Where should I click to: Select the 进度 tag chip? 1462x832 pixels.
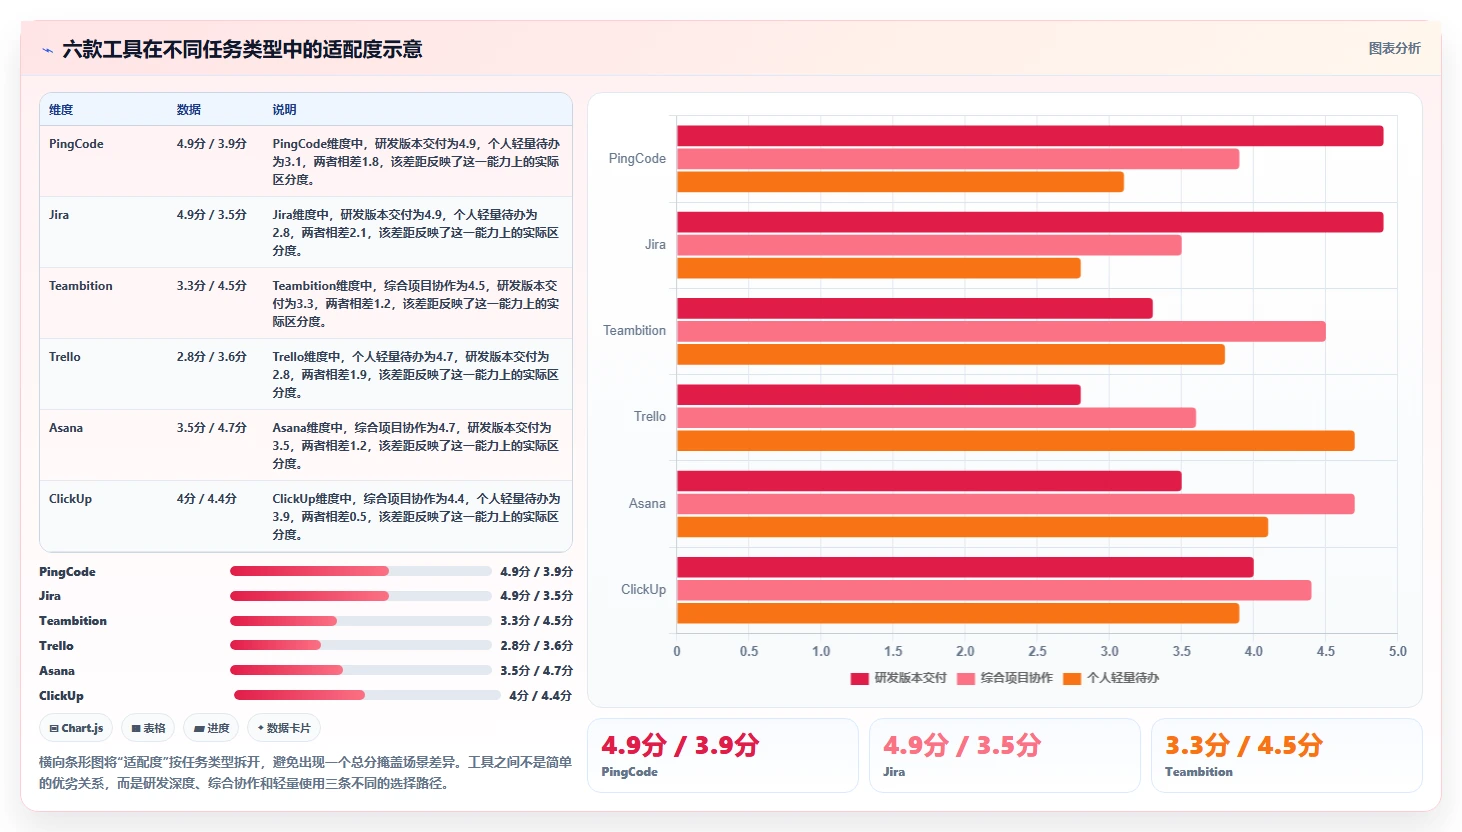point(211,728)
